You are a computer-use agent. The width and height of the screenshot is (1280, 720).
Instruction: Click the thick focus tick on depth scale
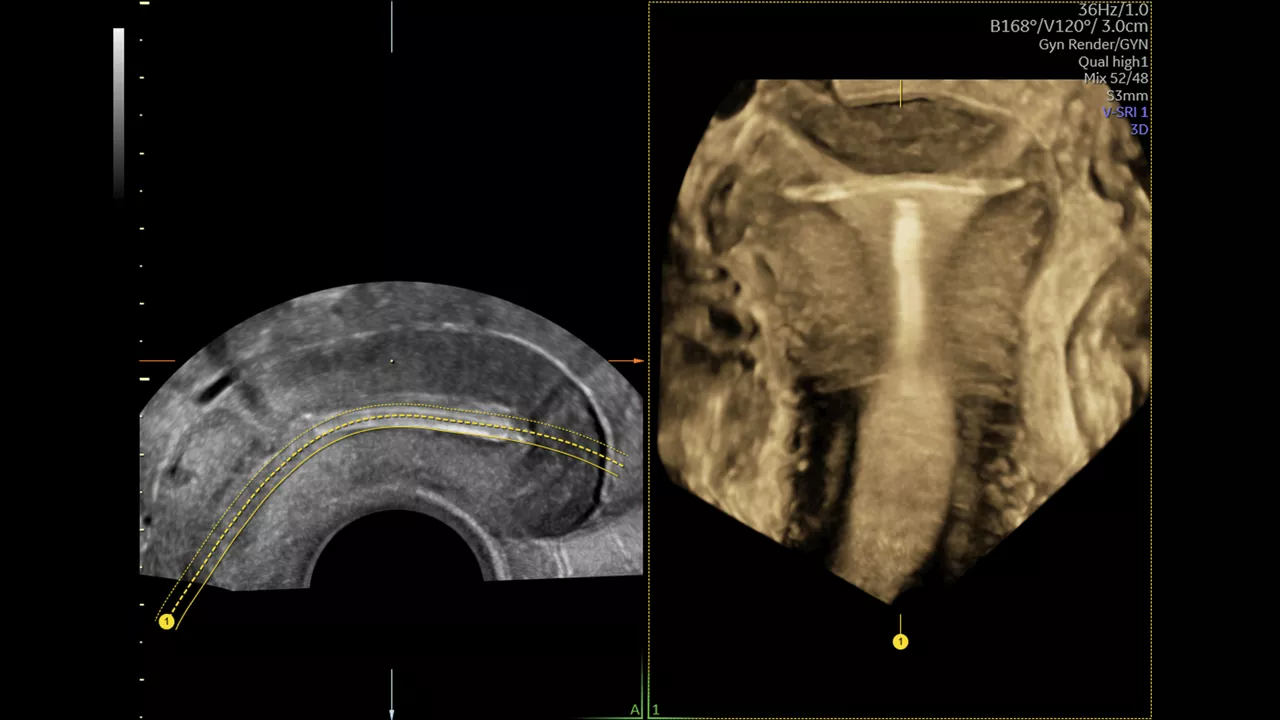tap(144, 379)
